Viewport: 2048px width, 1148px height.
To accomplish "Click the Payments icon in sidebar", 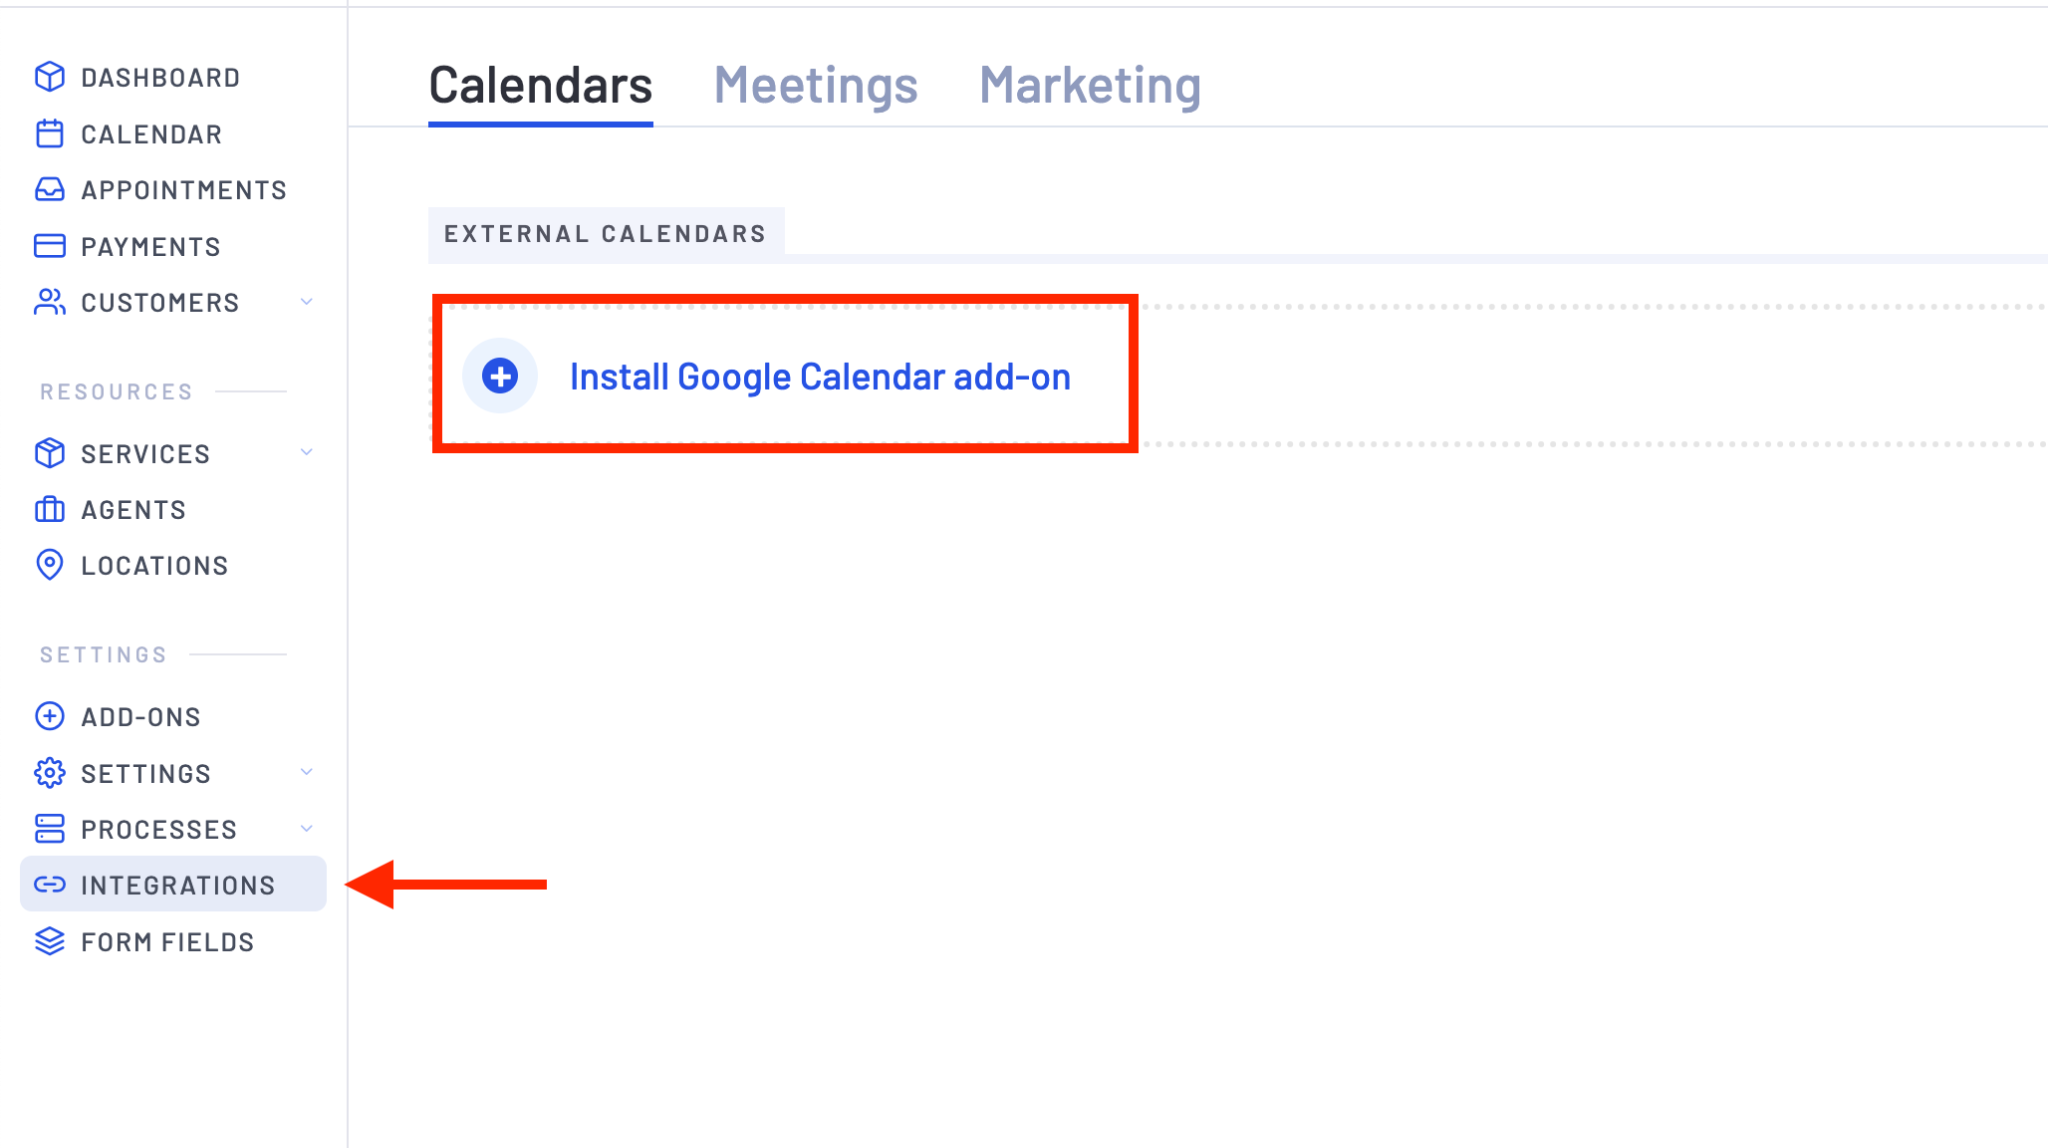I will click(x=49, y=245).
